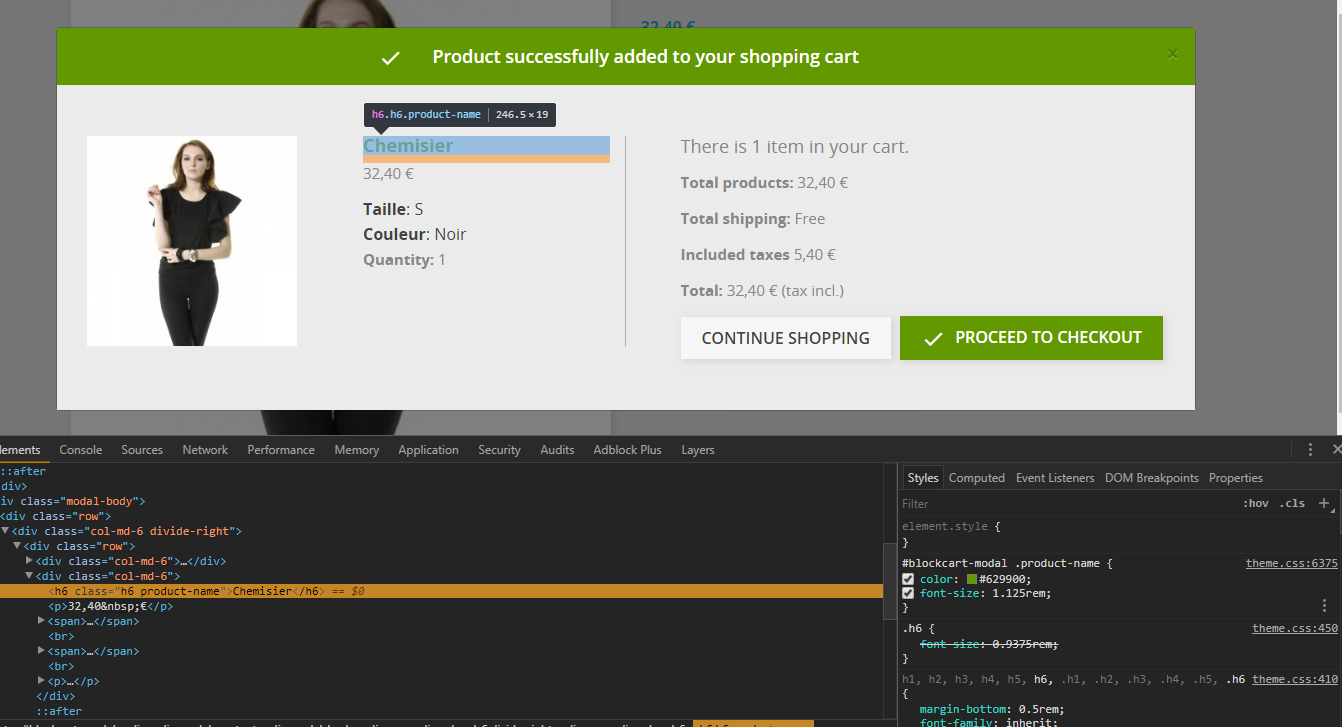
Task: Close the added-to-cart modal with X
Action: click(1172, 54)
